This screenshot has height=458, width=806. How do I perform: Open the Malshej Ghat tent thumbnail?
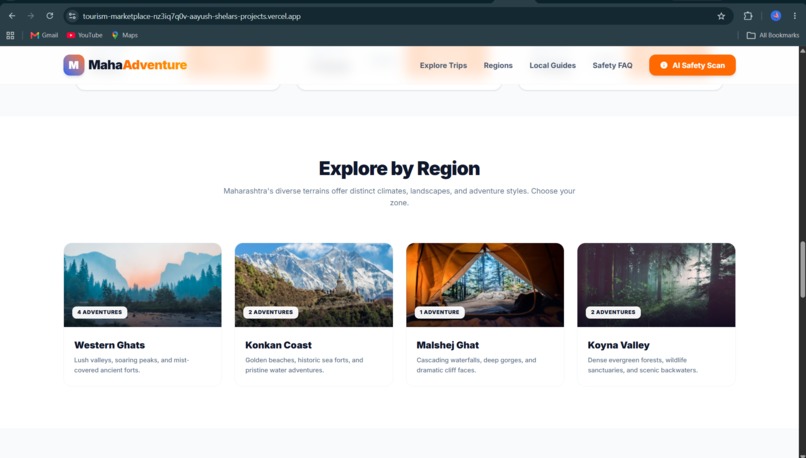click(x=485, y=285)
